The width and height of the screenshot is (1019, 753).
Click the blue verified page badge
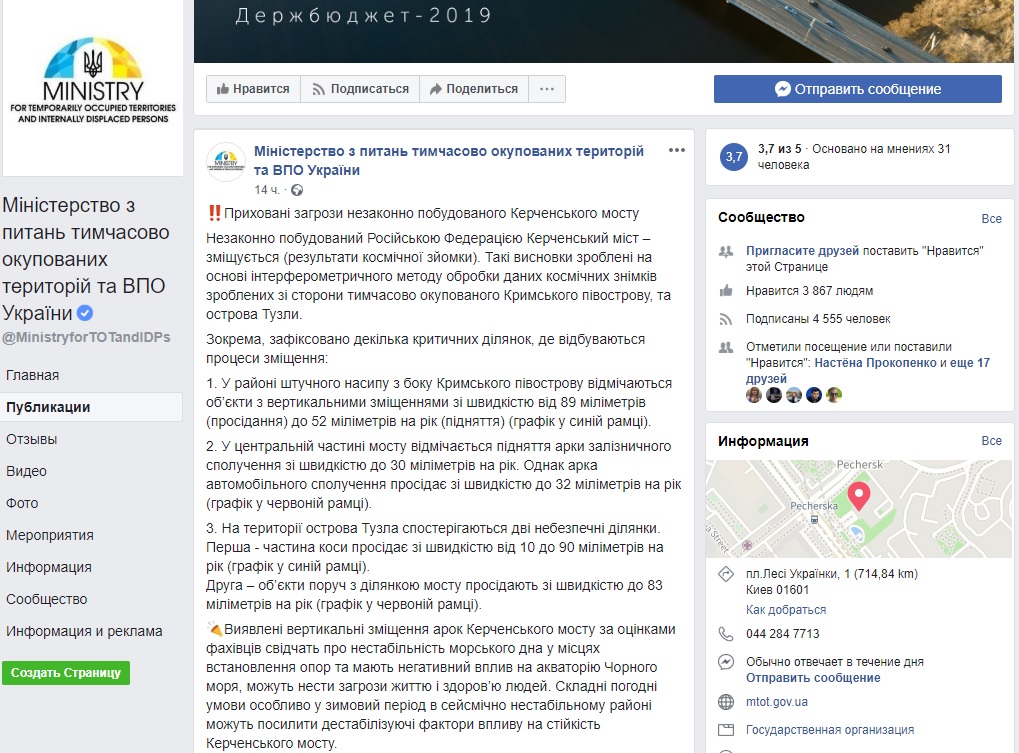coord(84,313)
